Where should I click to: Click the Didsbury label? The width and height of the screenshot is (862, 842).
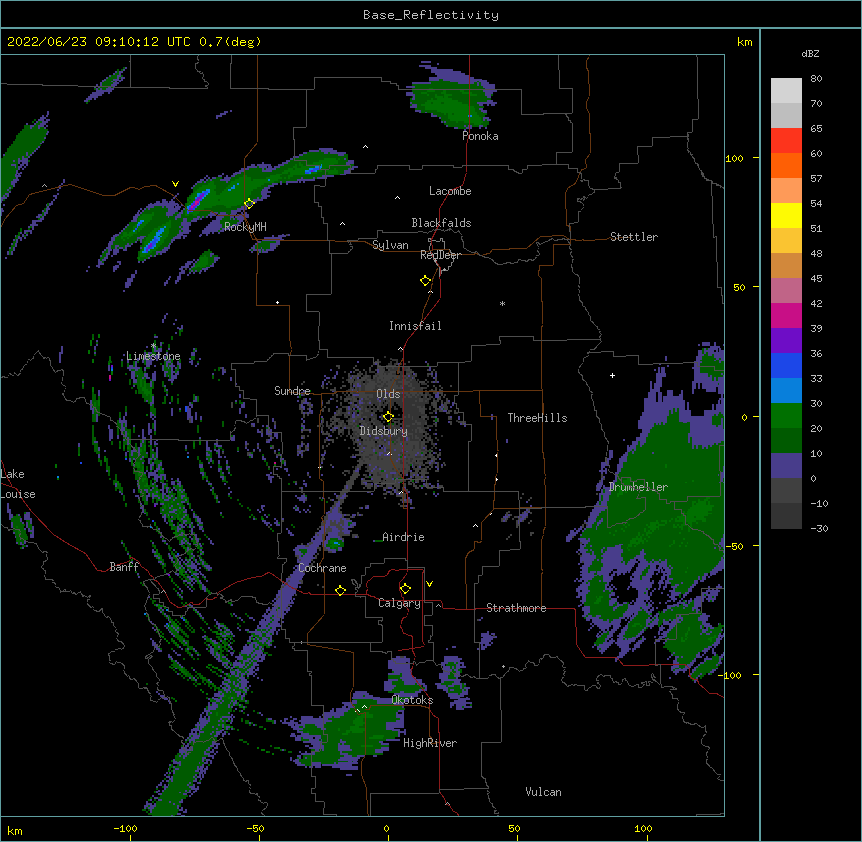(384, 431)
